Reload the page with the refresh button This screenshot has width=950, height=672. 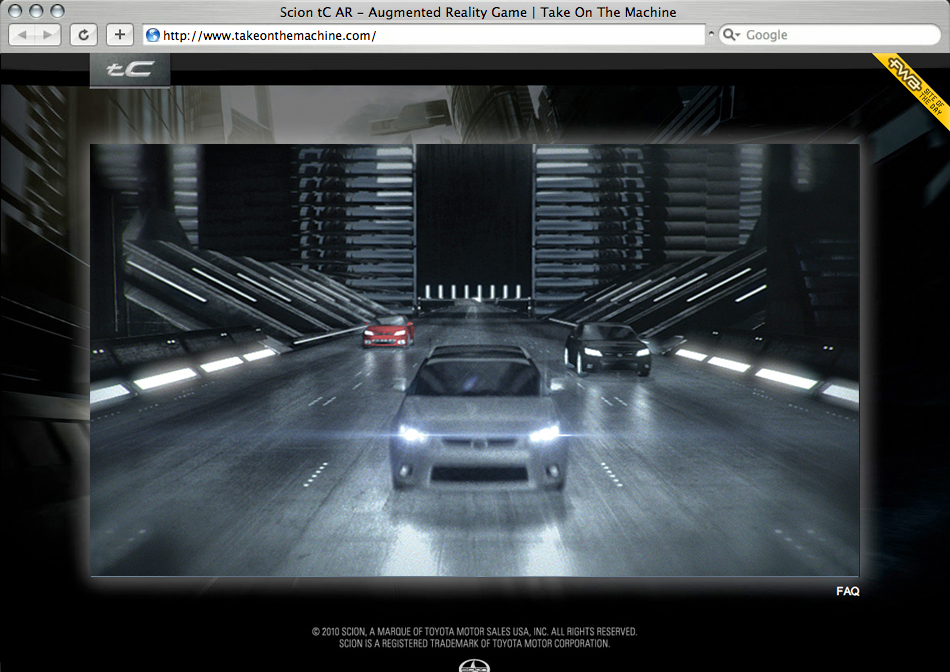coord(83,35)
